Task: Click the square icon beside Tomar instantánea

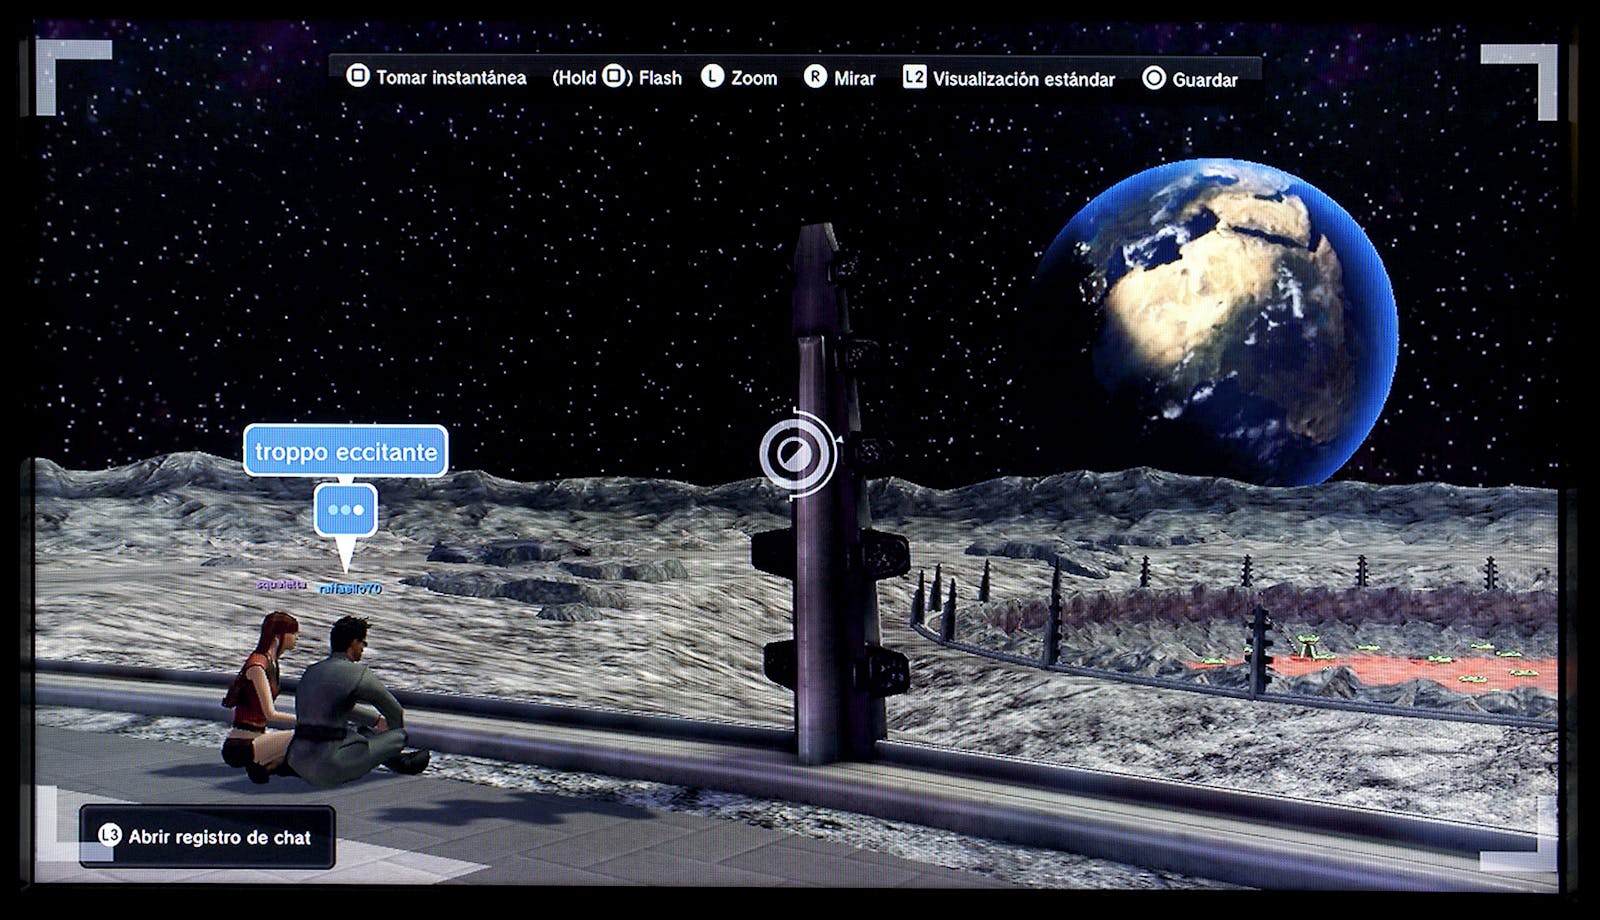Action: pos(357,76)
